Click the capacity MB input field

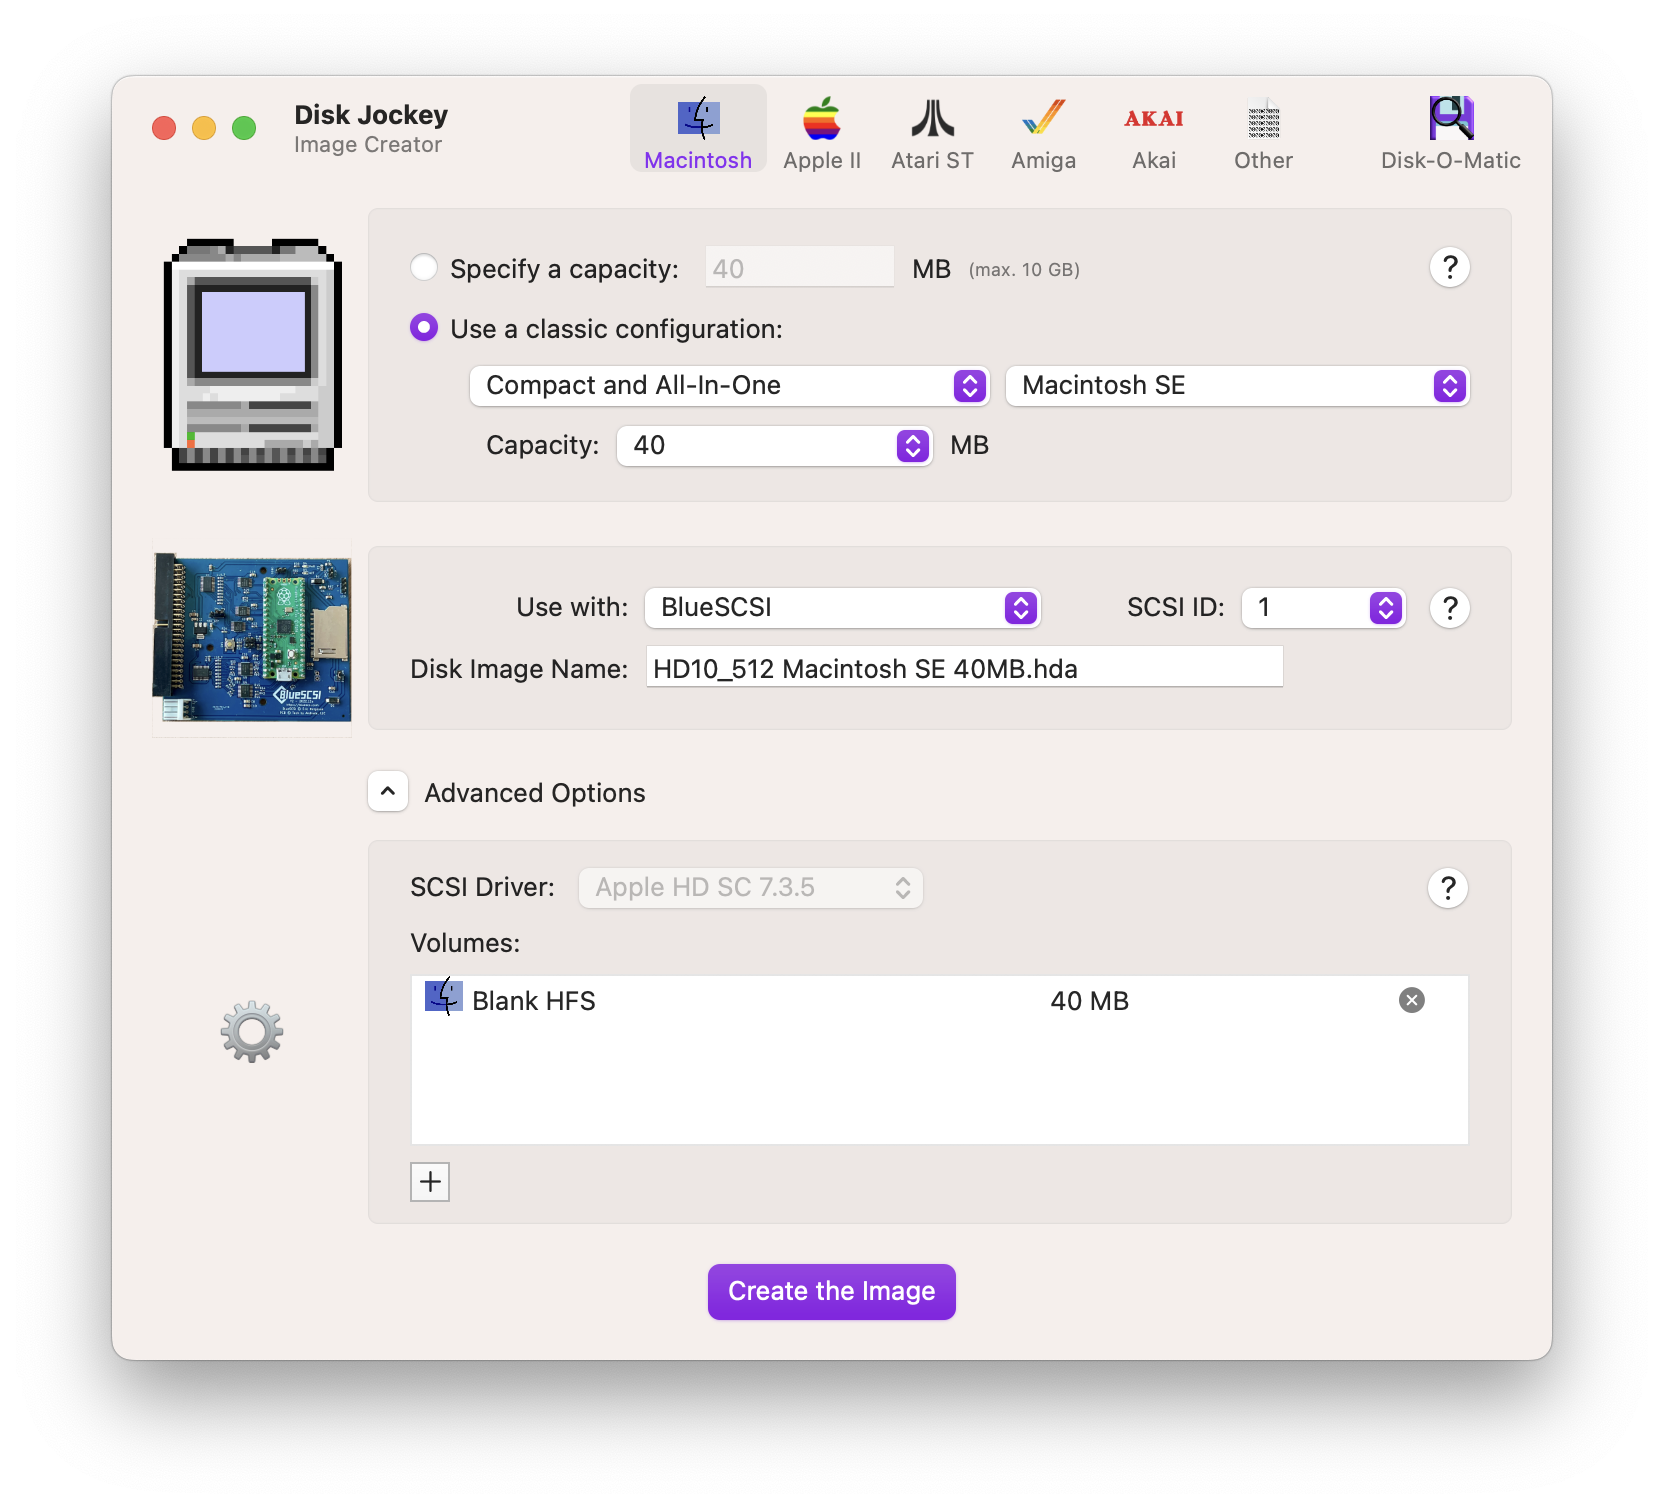pyautogui.click(x=800, y=267)
